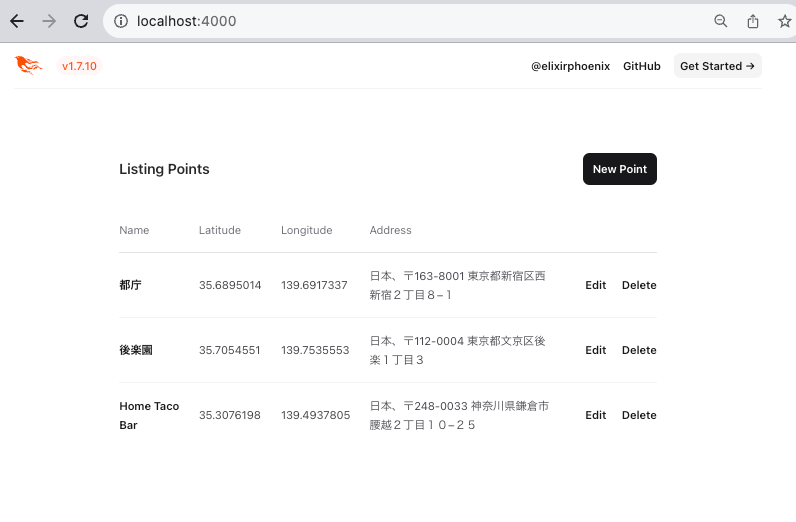Go back with the browser back arrow

coord(17,21)
